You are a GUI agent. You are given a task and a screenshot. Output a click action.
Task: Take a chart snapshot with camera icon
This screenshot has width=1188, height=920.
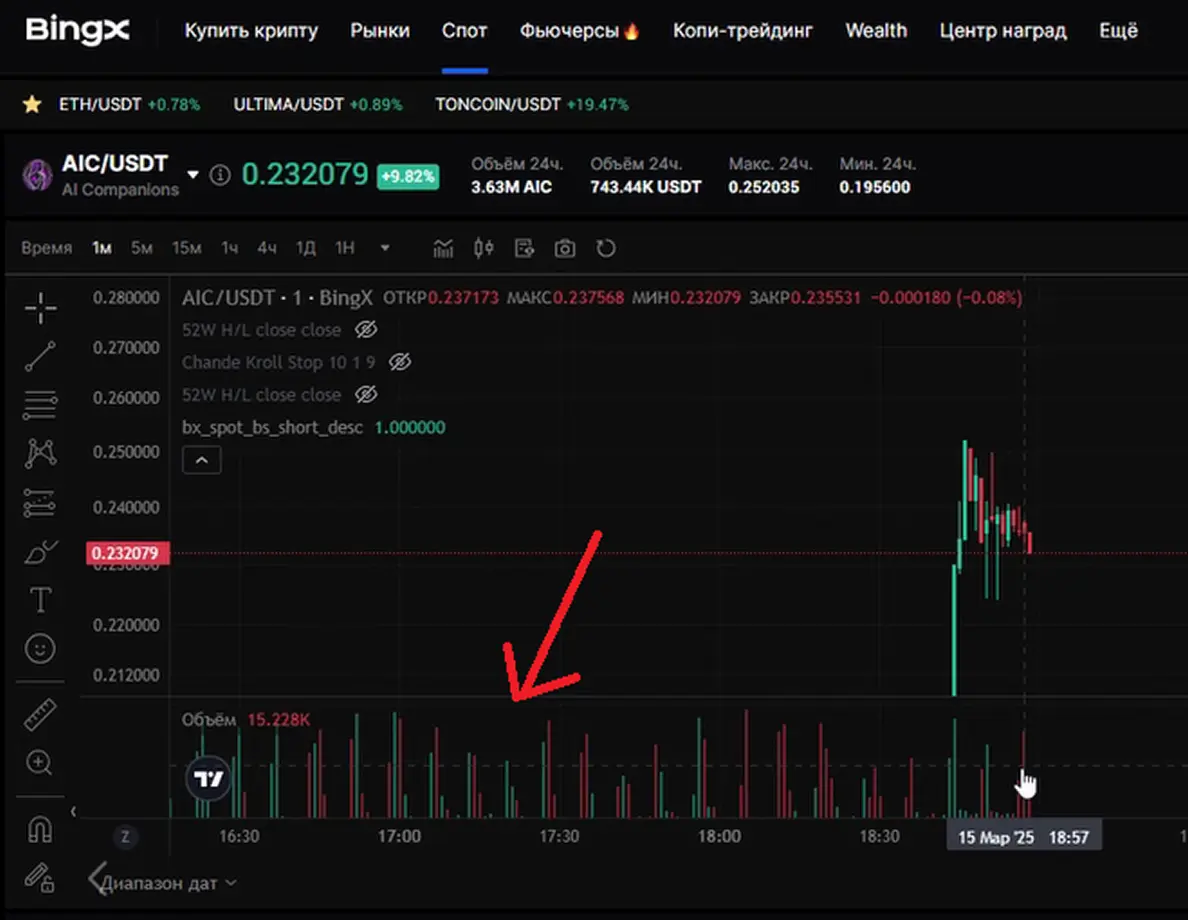[565, 248]
